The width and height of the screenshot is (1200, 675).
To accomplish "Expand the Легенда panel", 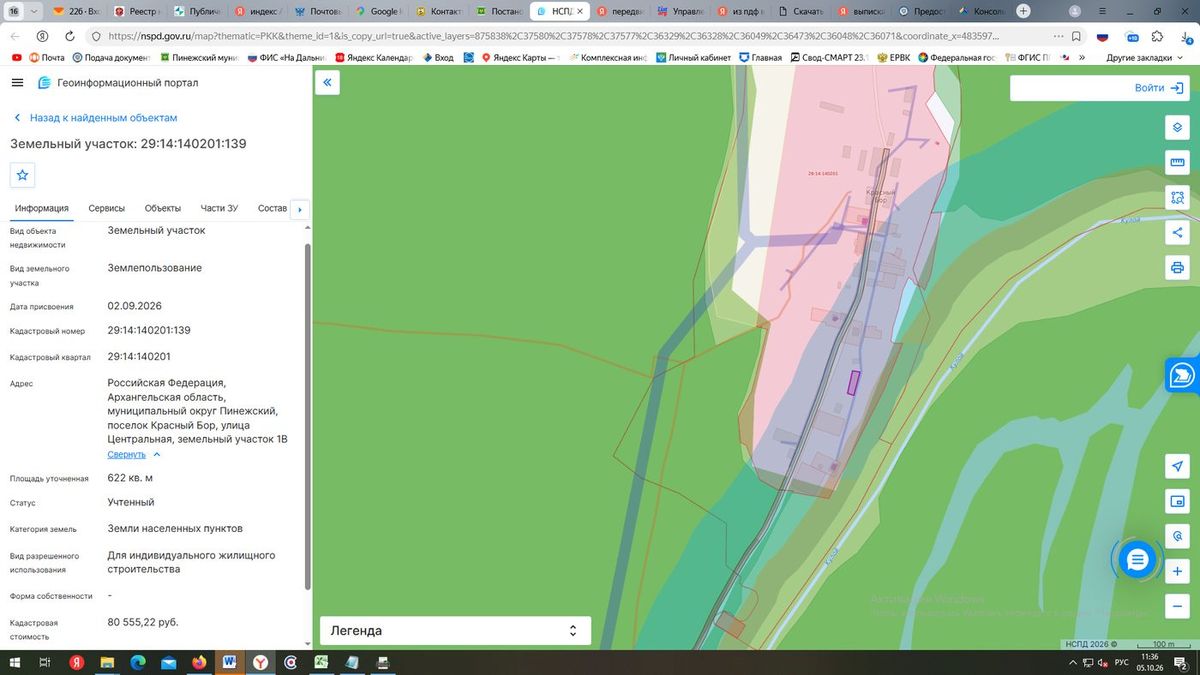I will pos(455,631).
